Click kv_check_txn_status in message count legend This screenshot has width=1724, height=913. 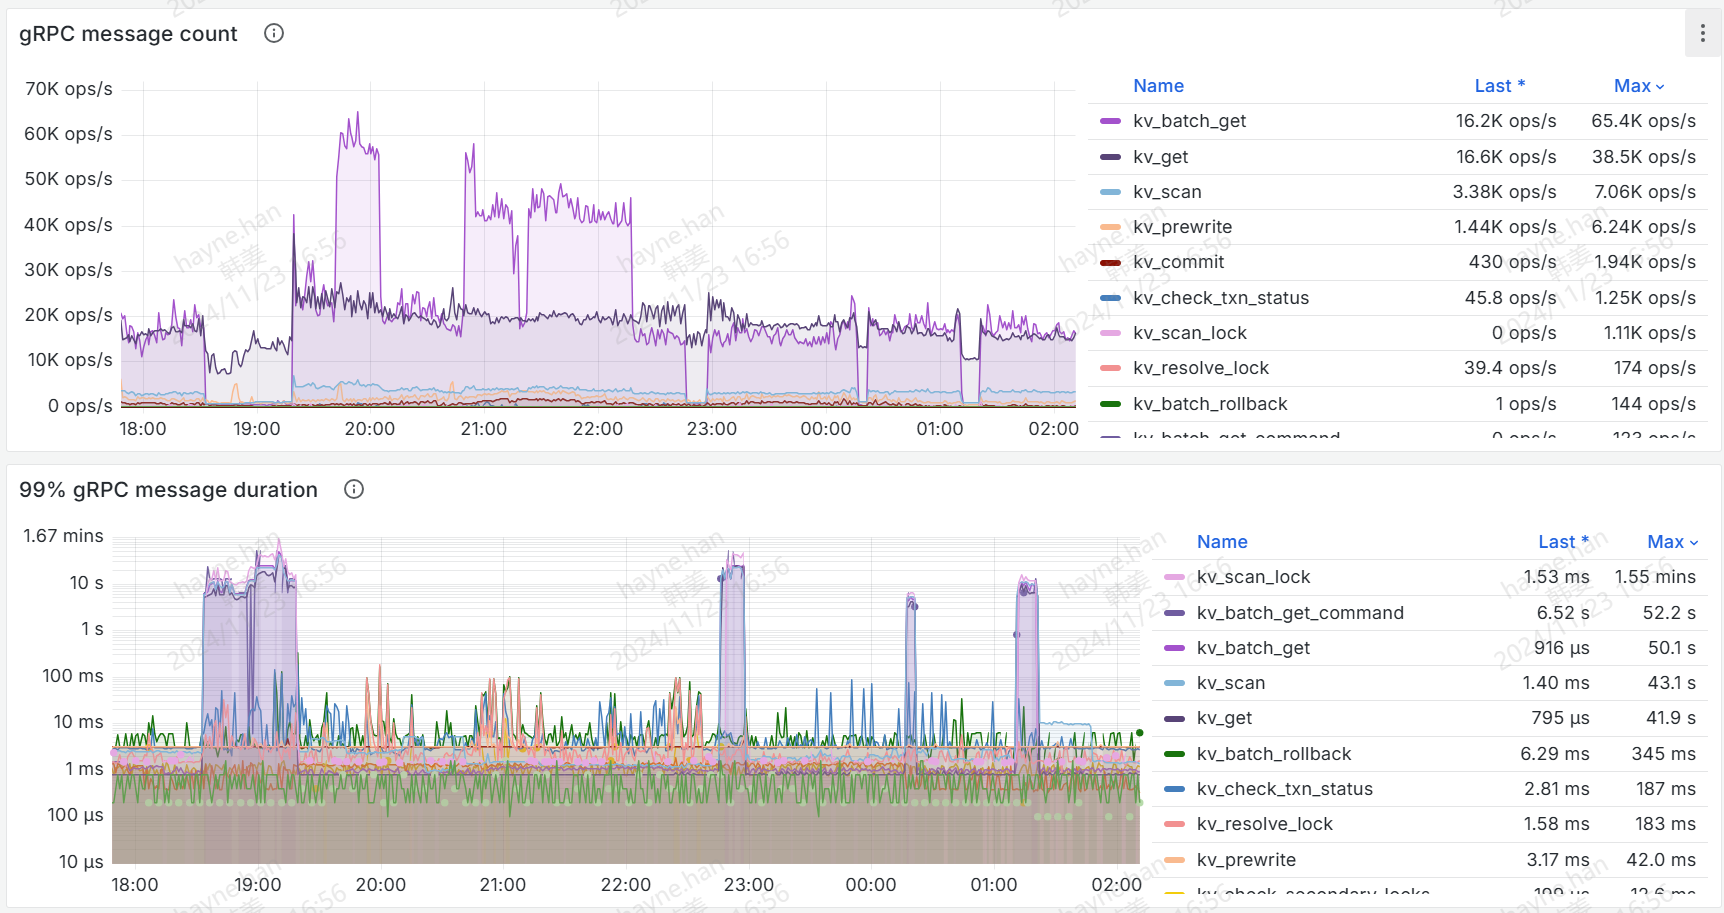1220,298
